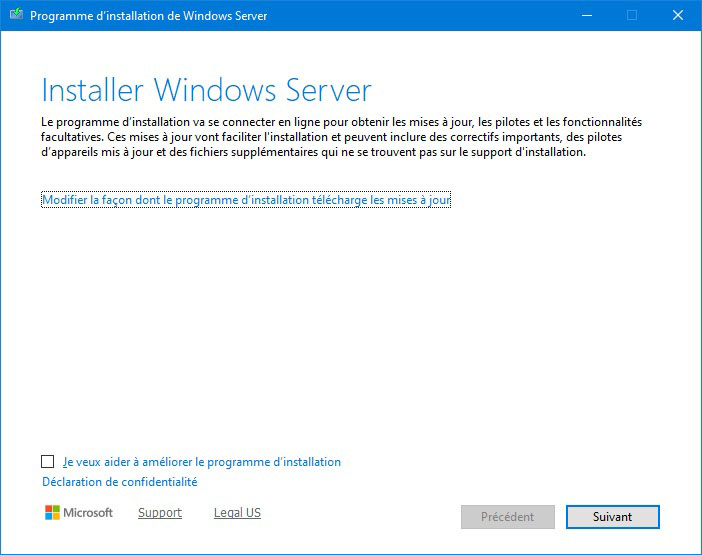Click the setup program icon in title bar
This screenshot has width=702, height=555.
[x=16, y=16]
